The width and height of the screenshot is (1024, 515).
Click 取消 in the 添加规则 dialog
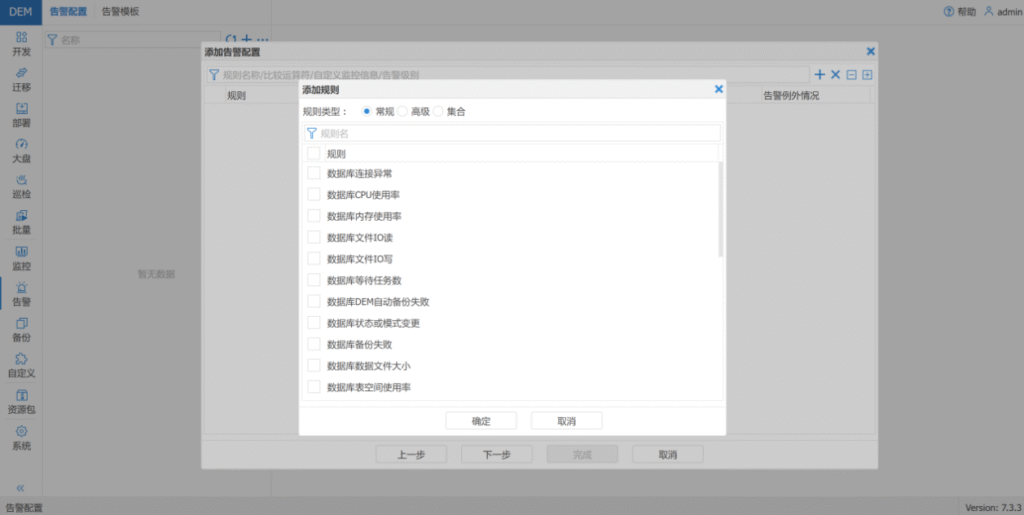(x=566, y=421)
